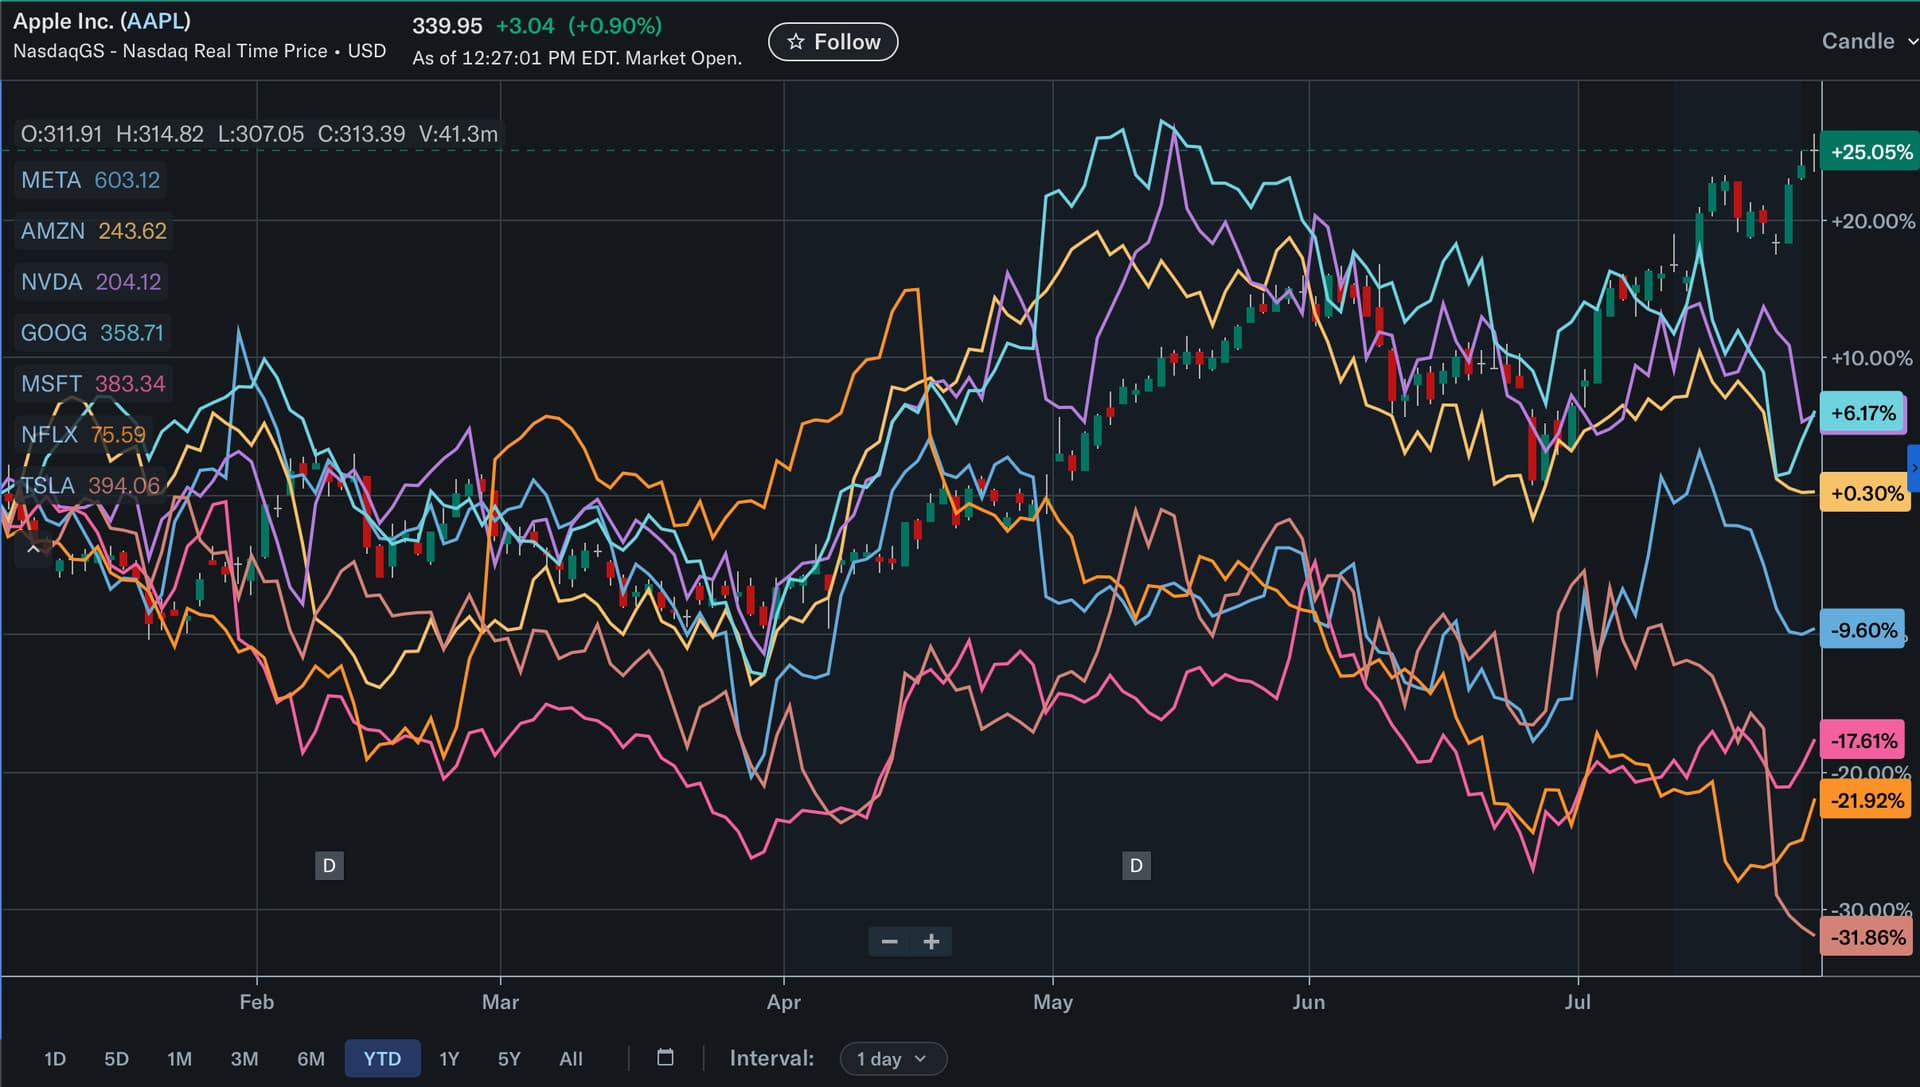Click the NasdaqGS Real Time Price text
Image resolution: width=1920 pixels, height=1087 pixels.
(199, 51)
